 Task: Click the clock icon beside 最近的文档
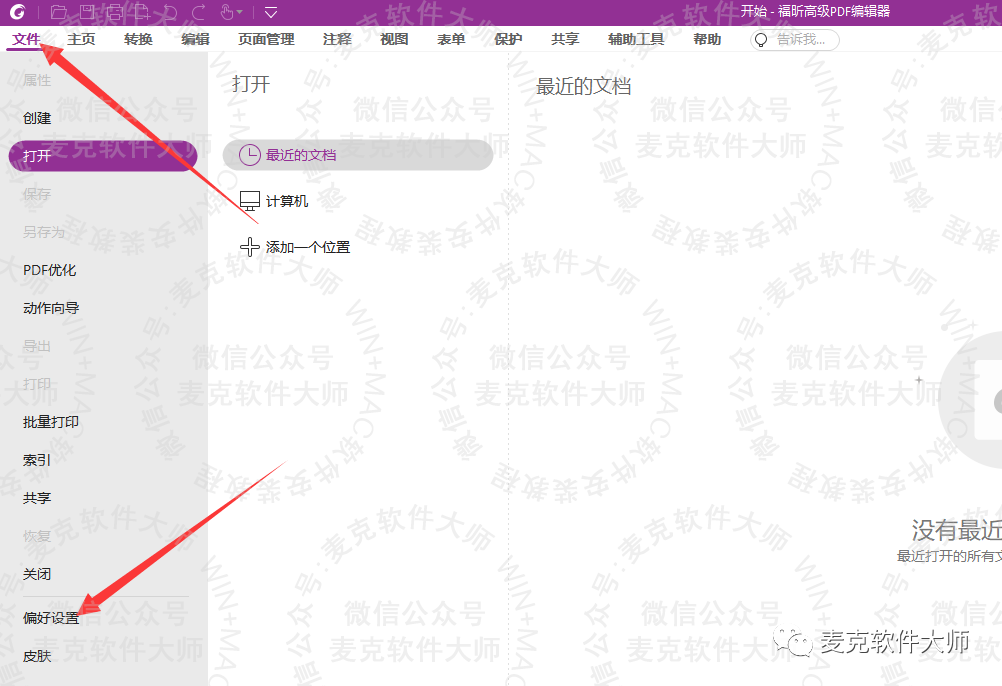tap(249, 155)
